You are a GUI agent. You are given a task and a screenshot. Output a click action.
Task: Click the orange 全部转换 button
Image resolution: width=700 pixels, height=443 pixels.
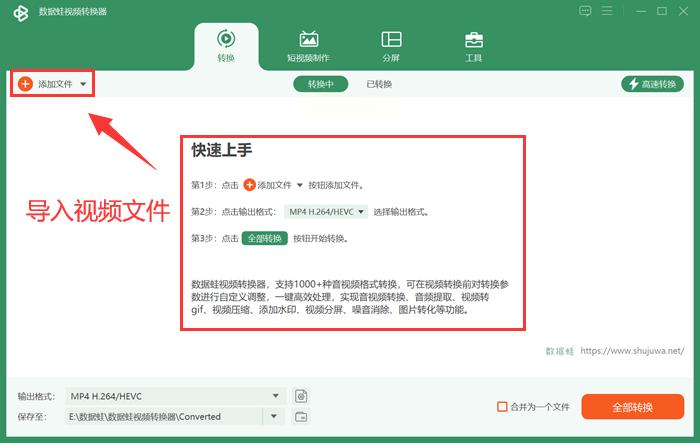[633, 407]
